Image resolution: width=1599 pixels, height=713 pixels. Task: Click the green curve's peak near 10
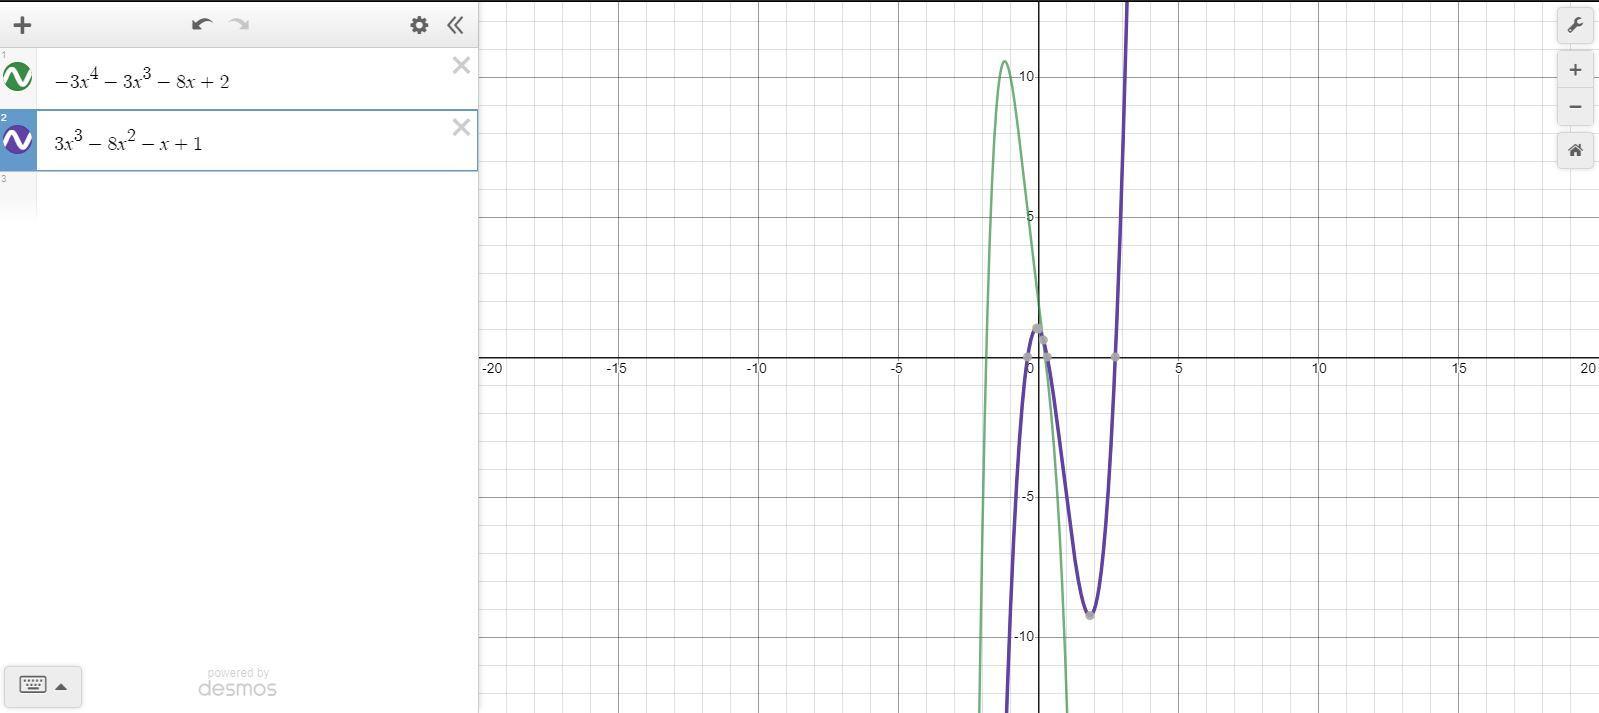click(x=1005, y=62)
